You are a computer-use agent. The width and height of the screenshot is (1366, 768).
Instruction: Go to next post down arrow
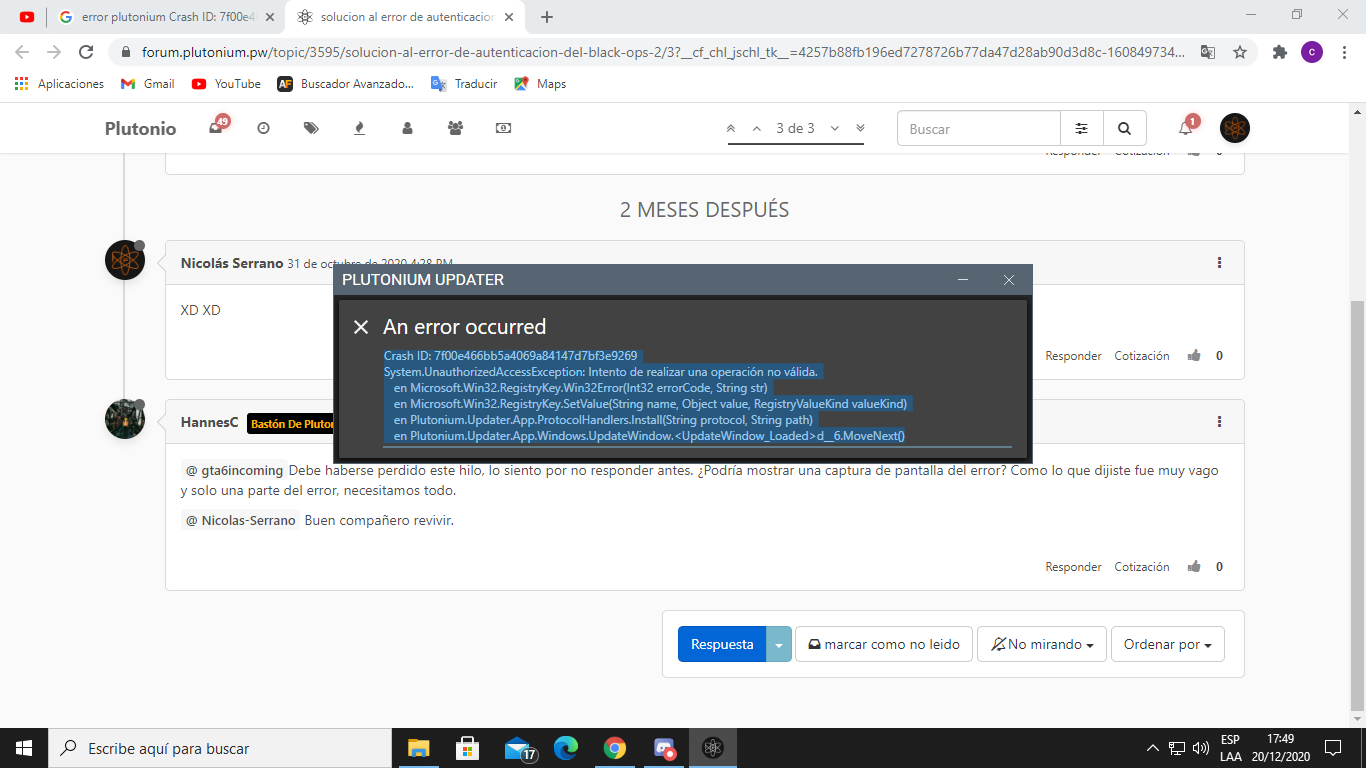click(834, 128)
